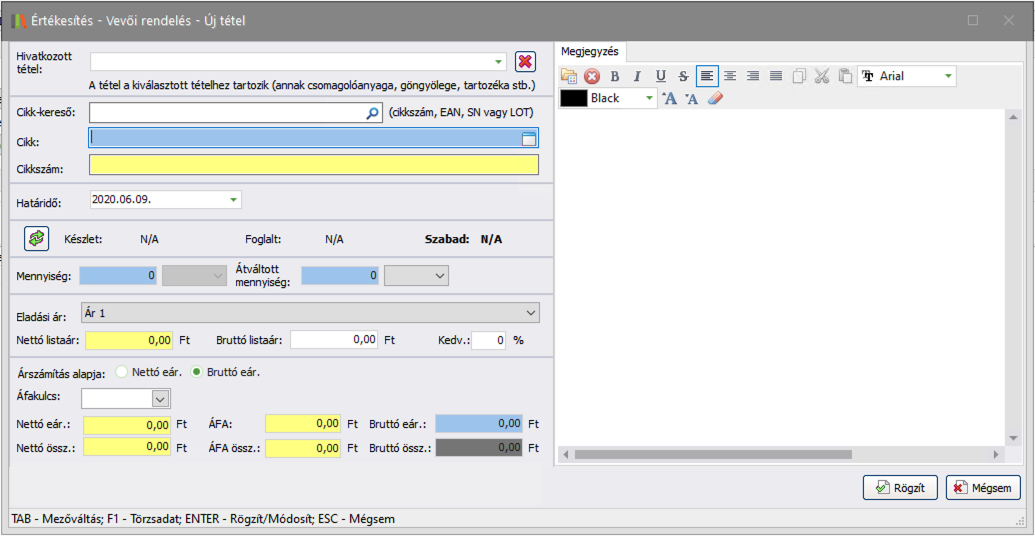The height and width of the screenshot is (536, 1035).
Task: Toggle strikethrough text formatting
Action: (683, 76)
